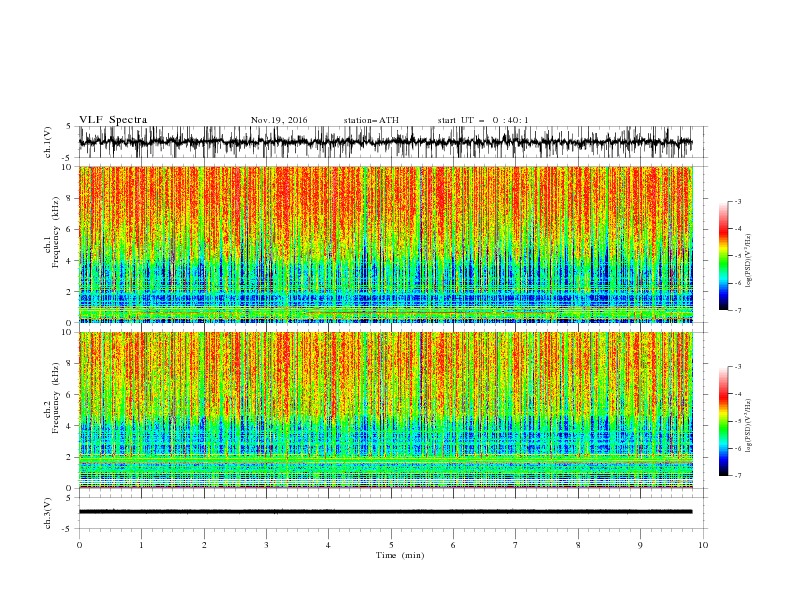Click the "VLF Spectra" title text
This screenshot has width=792, height=612.
[113, 120]
